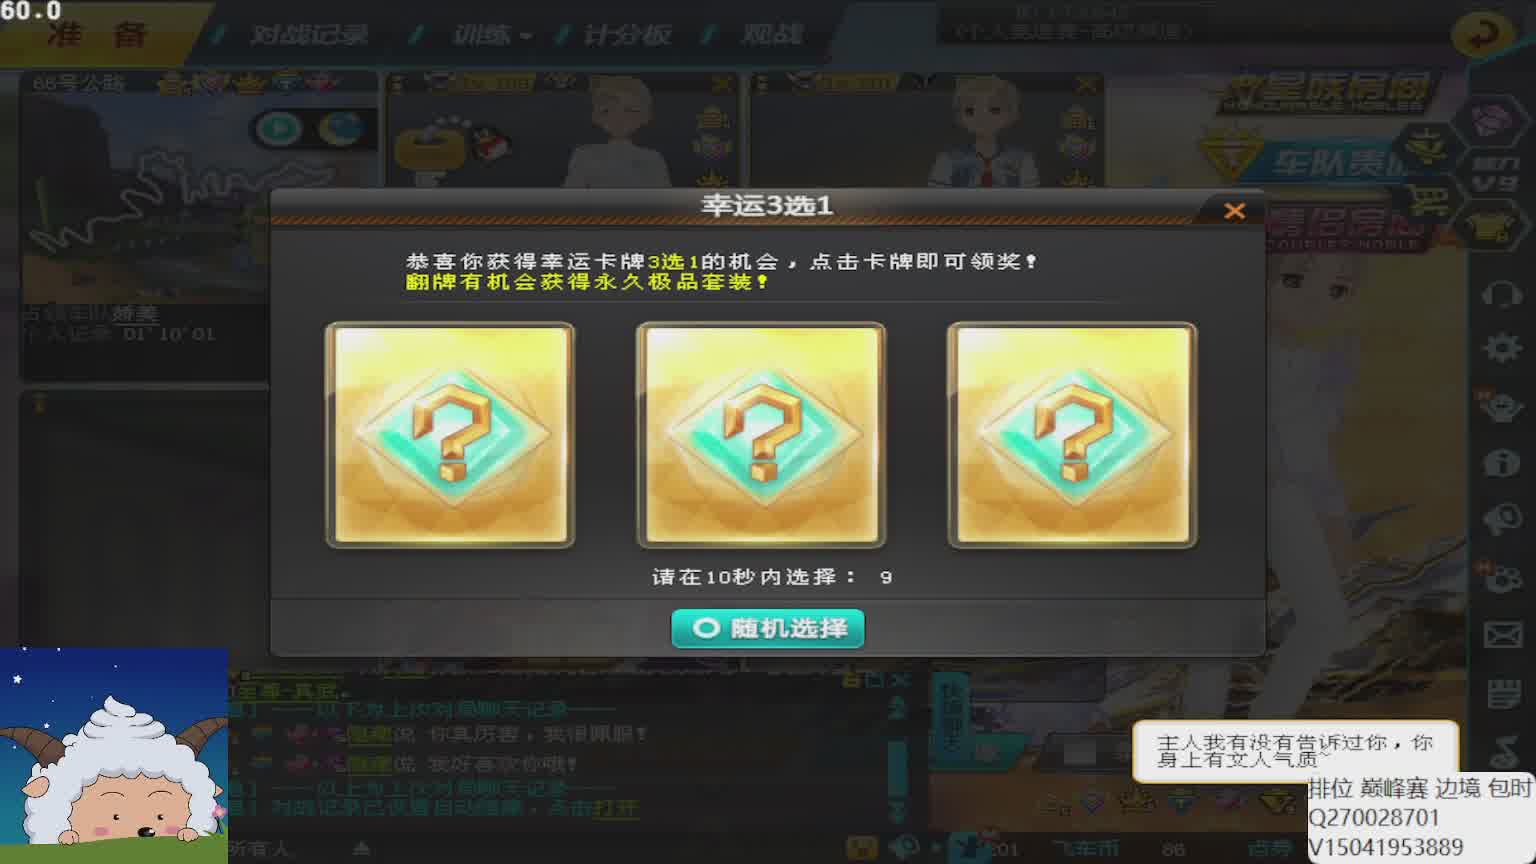Pick the middle mystery card
Image resolution: width=1536 pixels, height=864 pixels.
[x=761, y=435]
